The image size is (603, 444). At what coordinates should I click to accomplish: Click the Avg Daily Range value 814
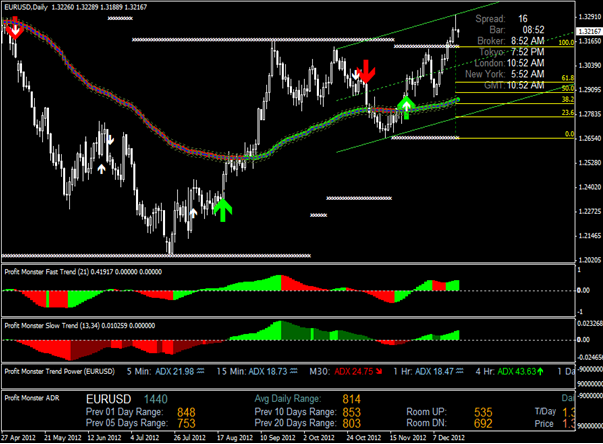click(x=351, y=399)
